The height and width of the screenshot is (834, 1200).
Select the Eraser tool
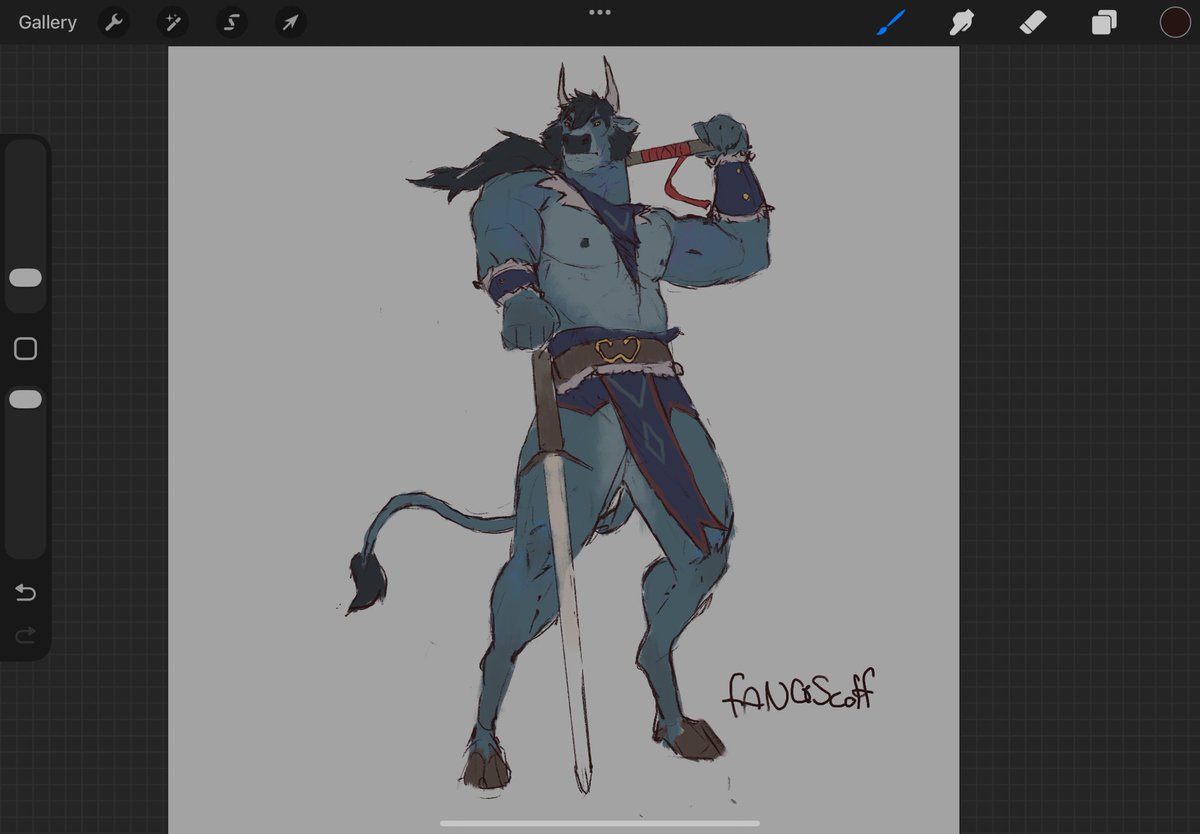(x=1032, y=22)
